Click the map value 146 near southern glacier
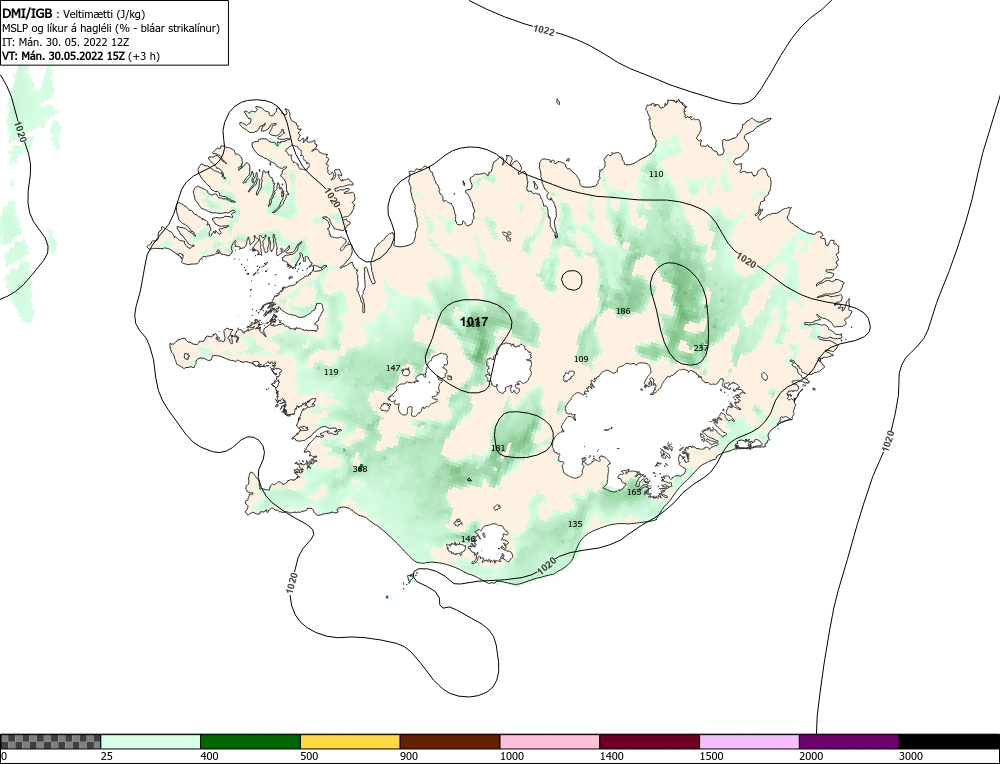The height and width of the screenshot is (764, 1000). tap(468, 540)
